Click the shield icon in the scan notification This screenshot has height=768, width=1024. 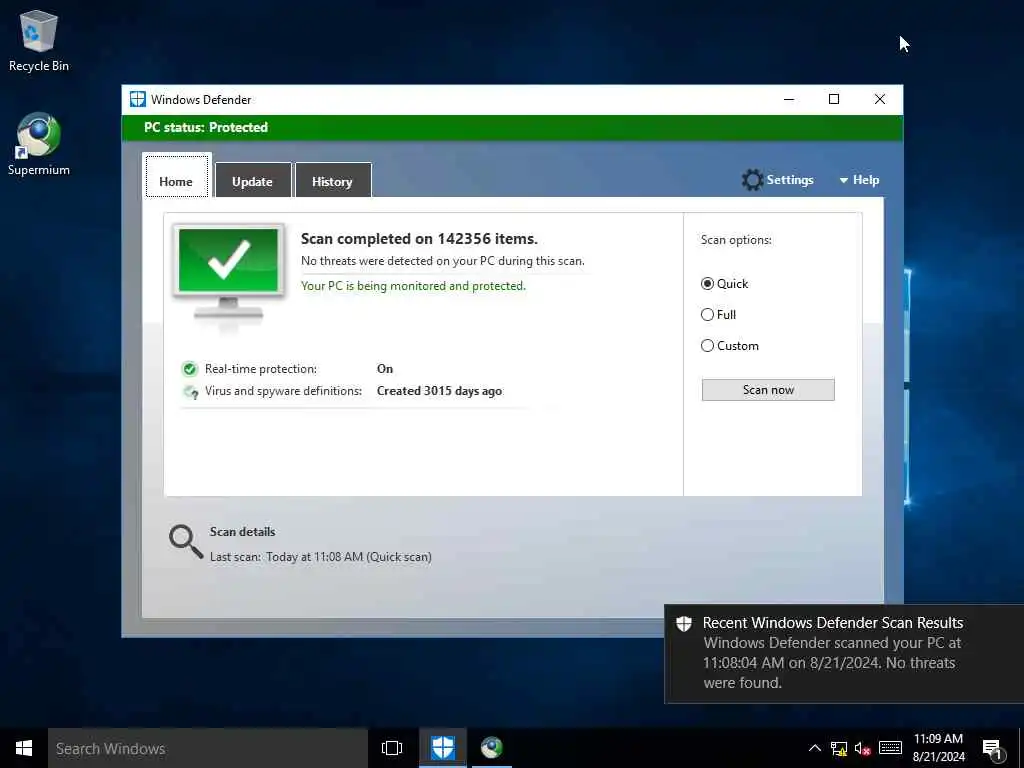[684, 623]
